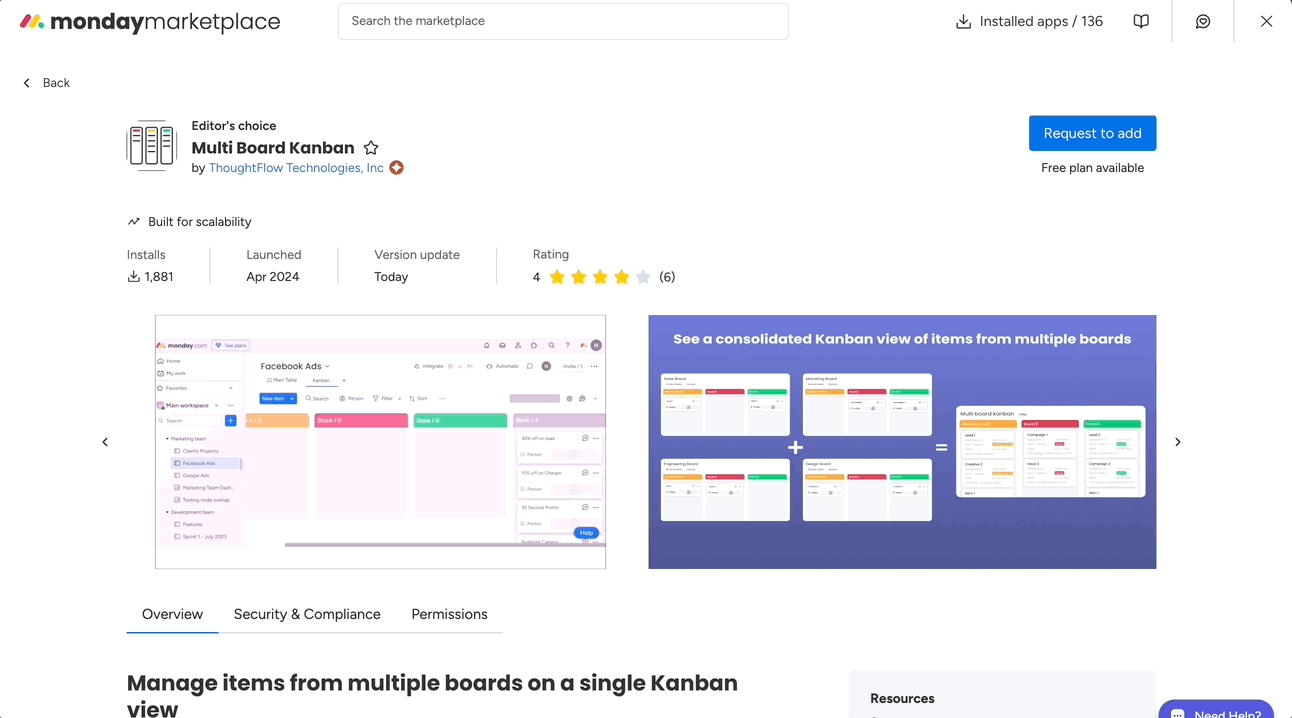Click the Editor's choice label
Image resolution: width=1292 pixels, height=718 pixels.
pyautogui.click(x=234, y=126)
